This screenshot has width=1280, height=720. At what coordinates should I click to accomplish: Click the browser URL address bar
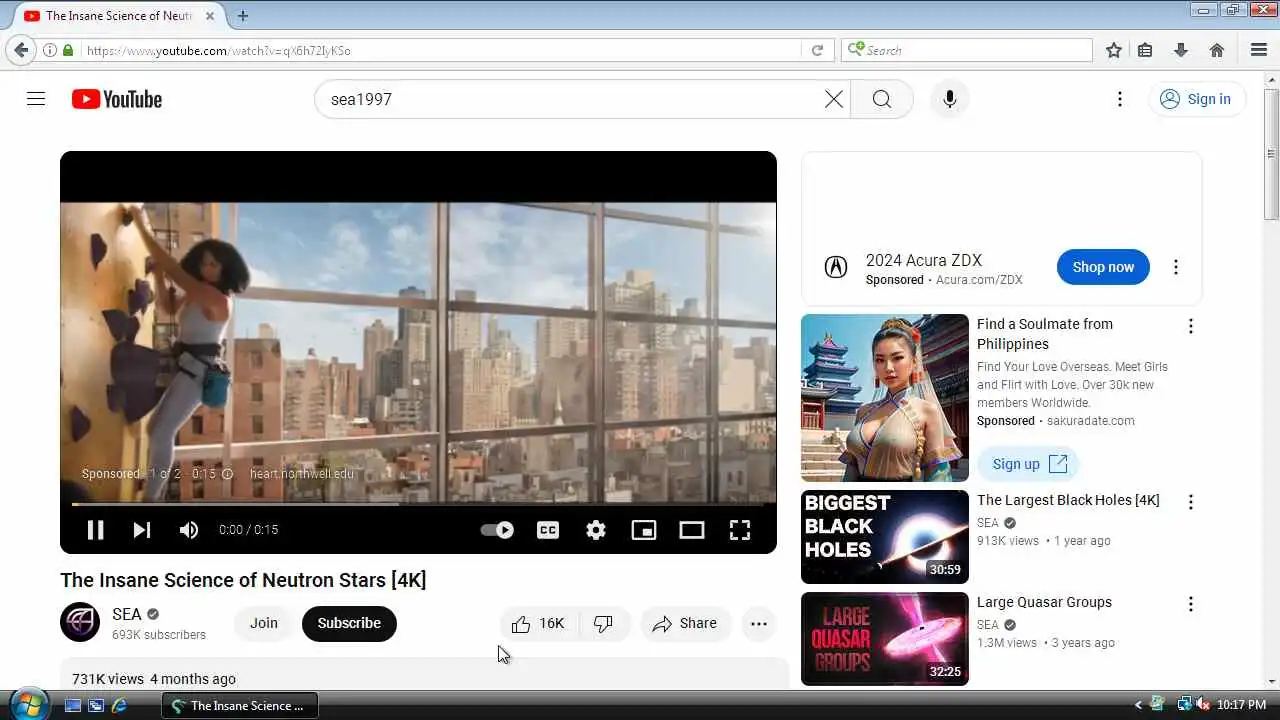pyautogui.click(x=440, y=50)
